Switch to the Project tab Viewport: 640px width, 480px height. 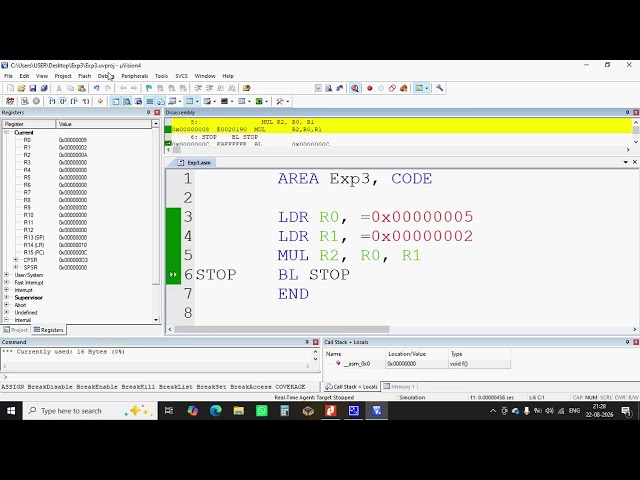click(x=16, y=330)
